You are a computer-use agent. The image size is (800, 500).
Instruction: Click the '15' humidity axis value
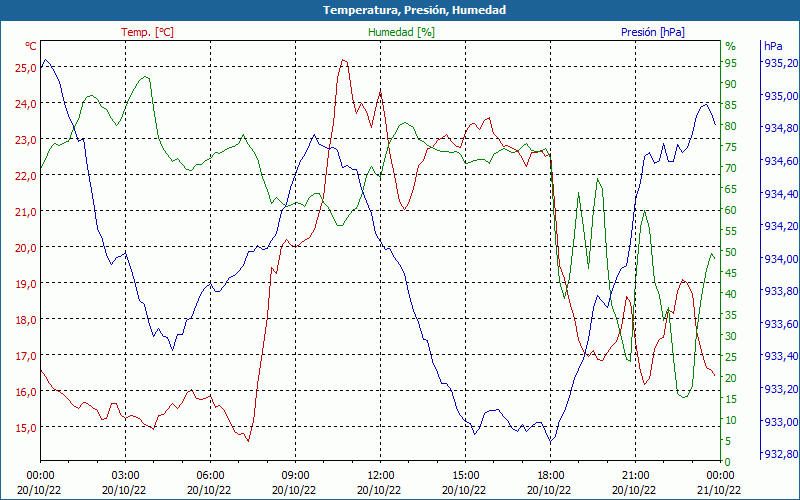[731, 399]
